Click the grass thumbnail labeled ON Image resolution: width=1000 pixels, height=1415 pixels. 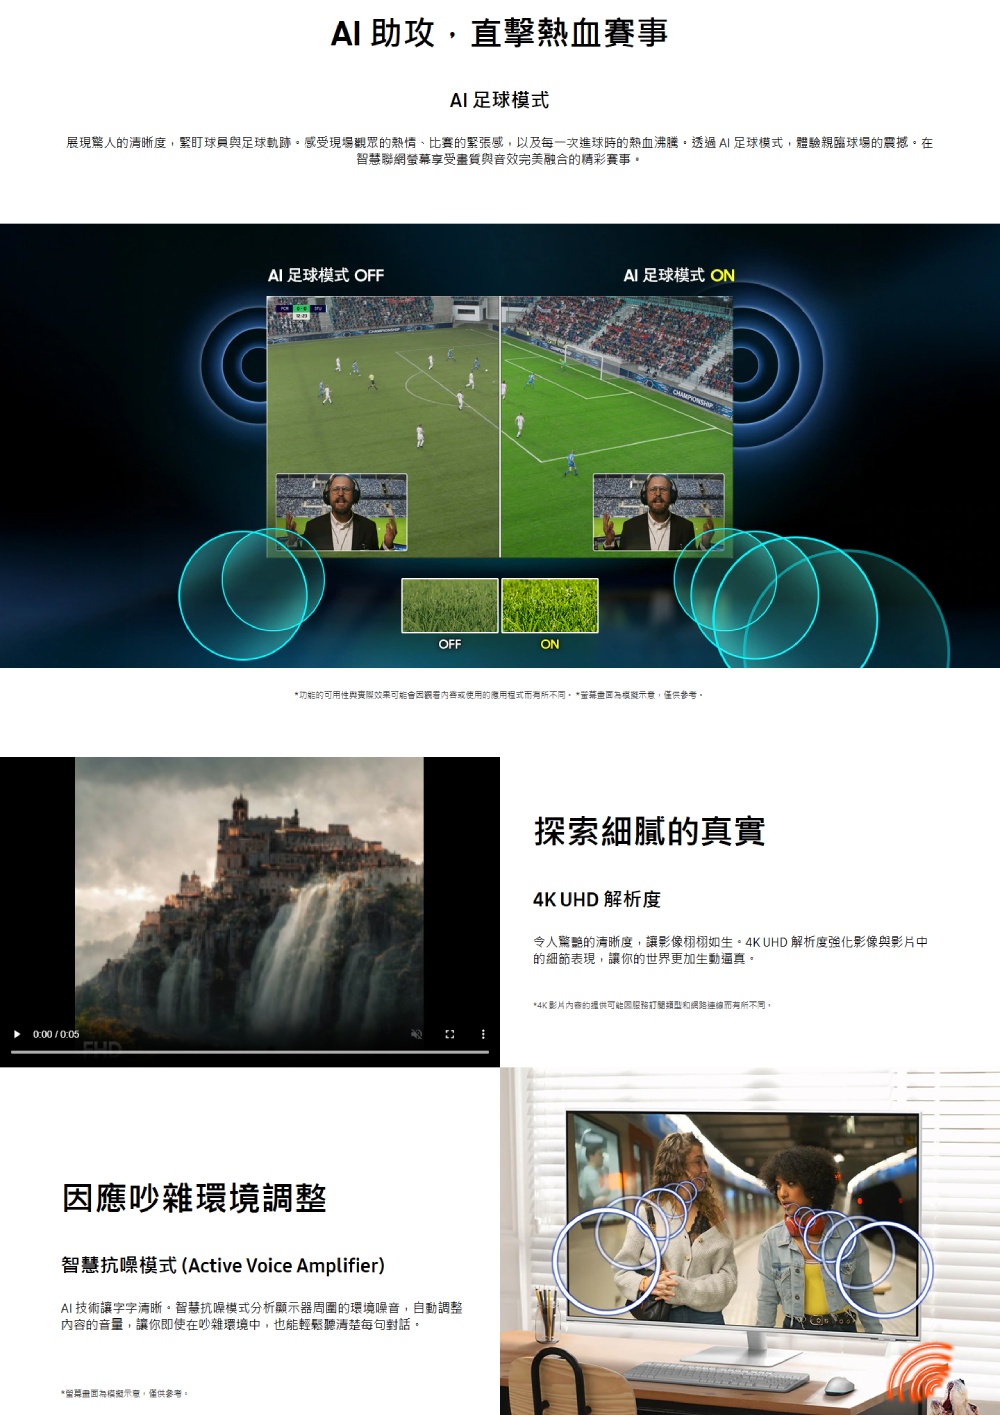[x=550, y=605]
